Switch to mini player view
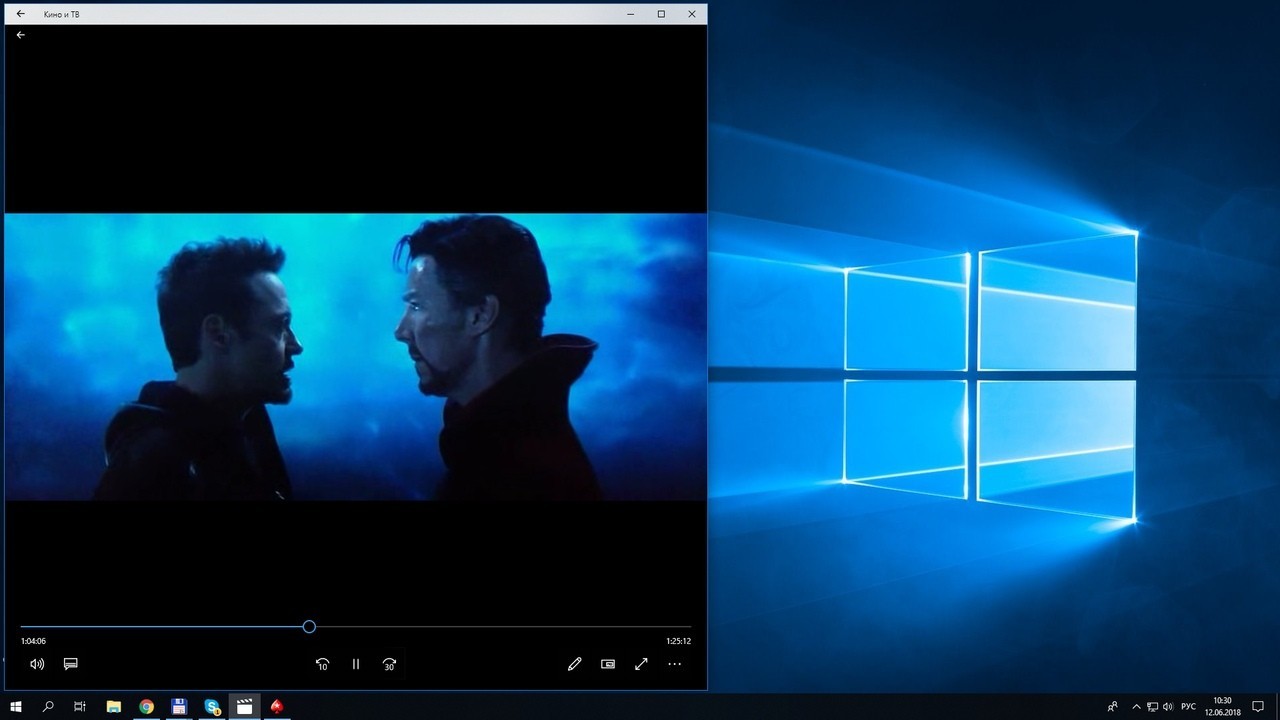 (608, 664)
